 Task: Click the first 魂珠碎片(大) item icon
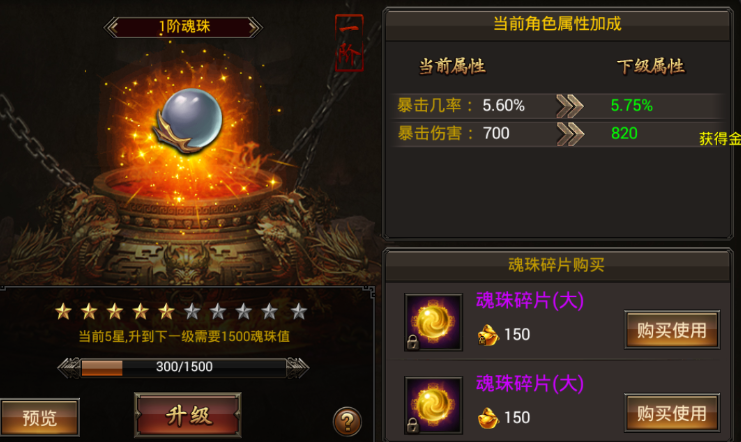433,322
